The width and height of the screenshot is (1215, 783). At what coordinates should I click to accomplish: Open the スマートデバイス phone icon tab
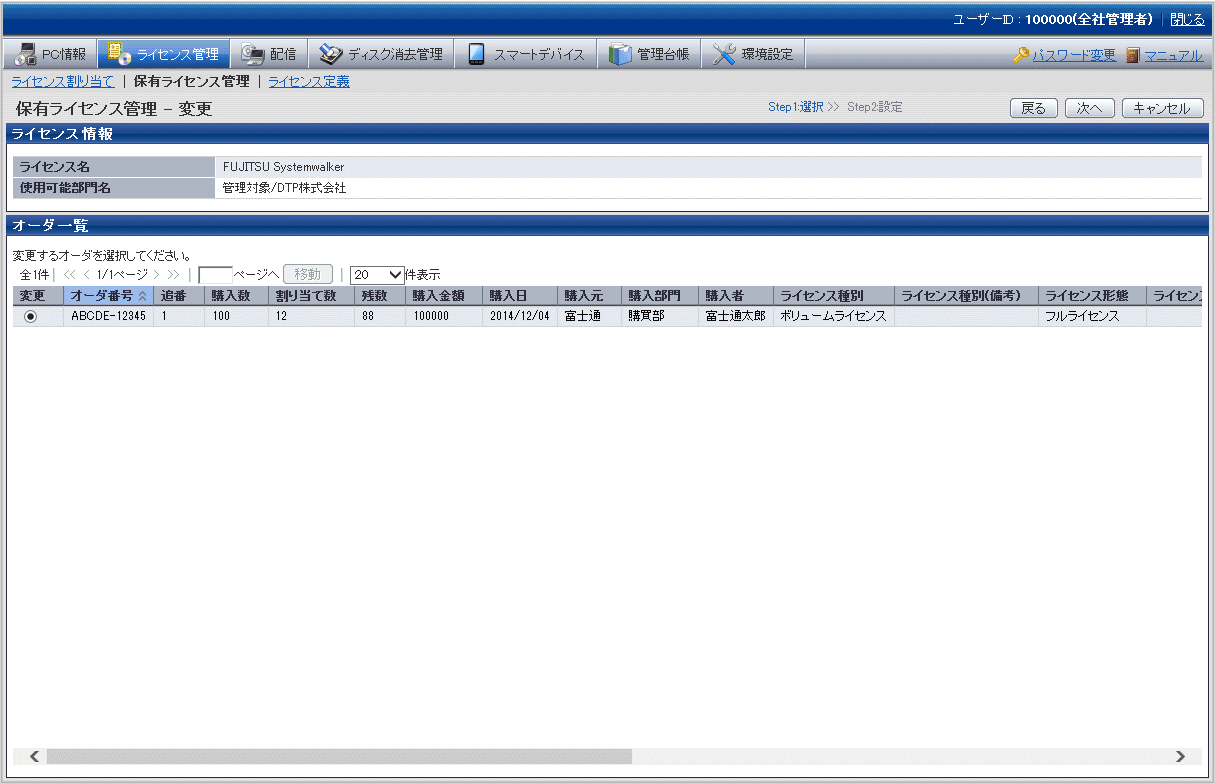pyautogui.click(x=477, y=54)
